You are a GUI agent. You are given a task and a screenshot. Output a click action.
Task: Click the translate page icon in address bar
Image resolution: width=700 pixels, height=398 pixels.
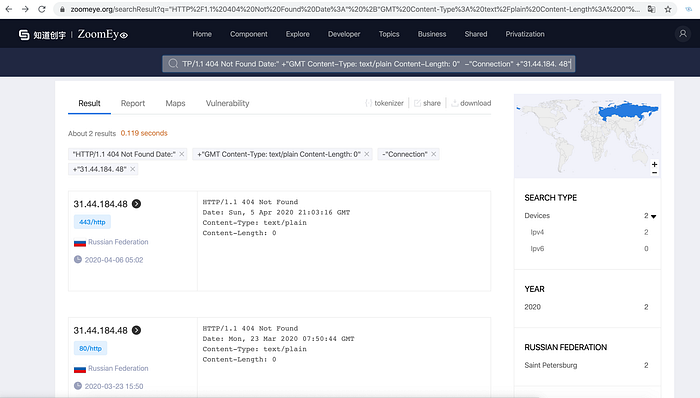(651, 9)
